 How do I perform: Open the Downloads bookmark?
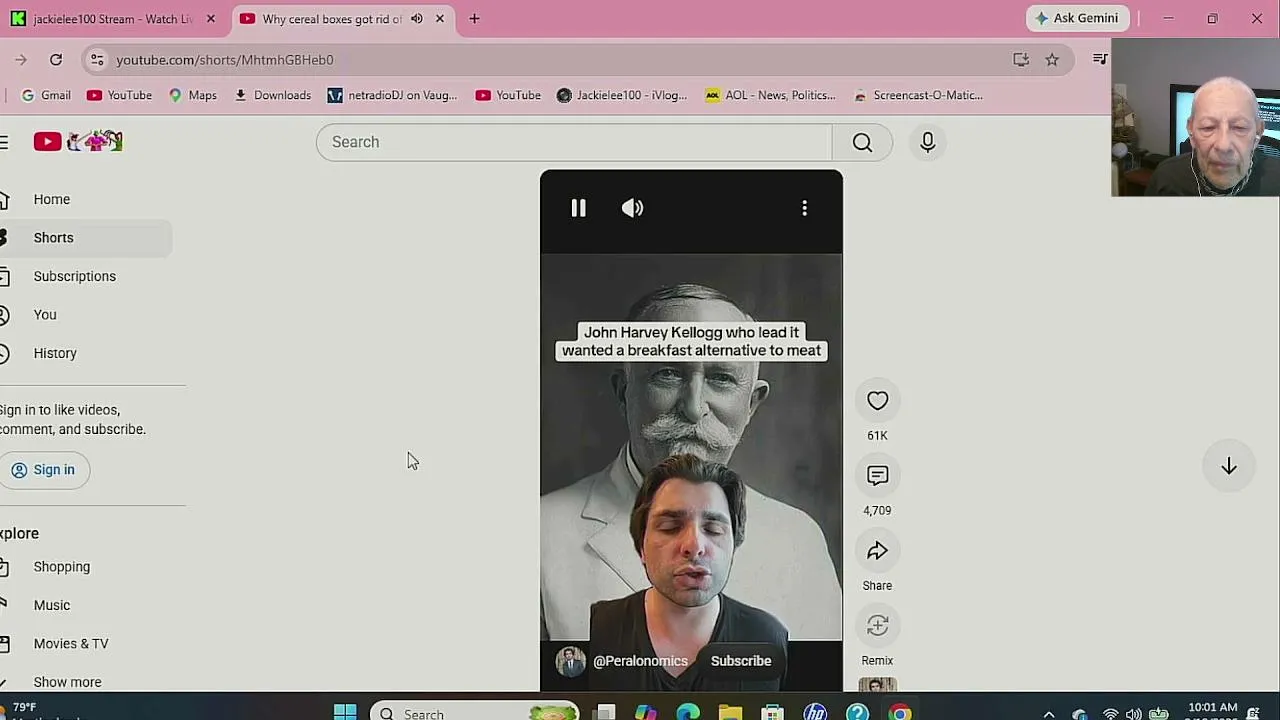pyautogui.click(x=272, y=95)
